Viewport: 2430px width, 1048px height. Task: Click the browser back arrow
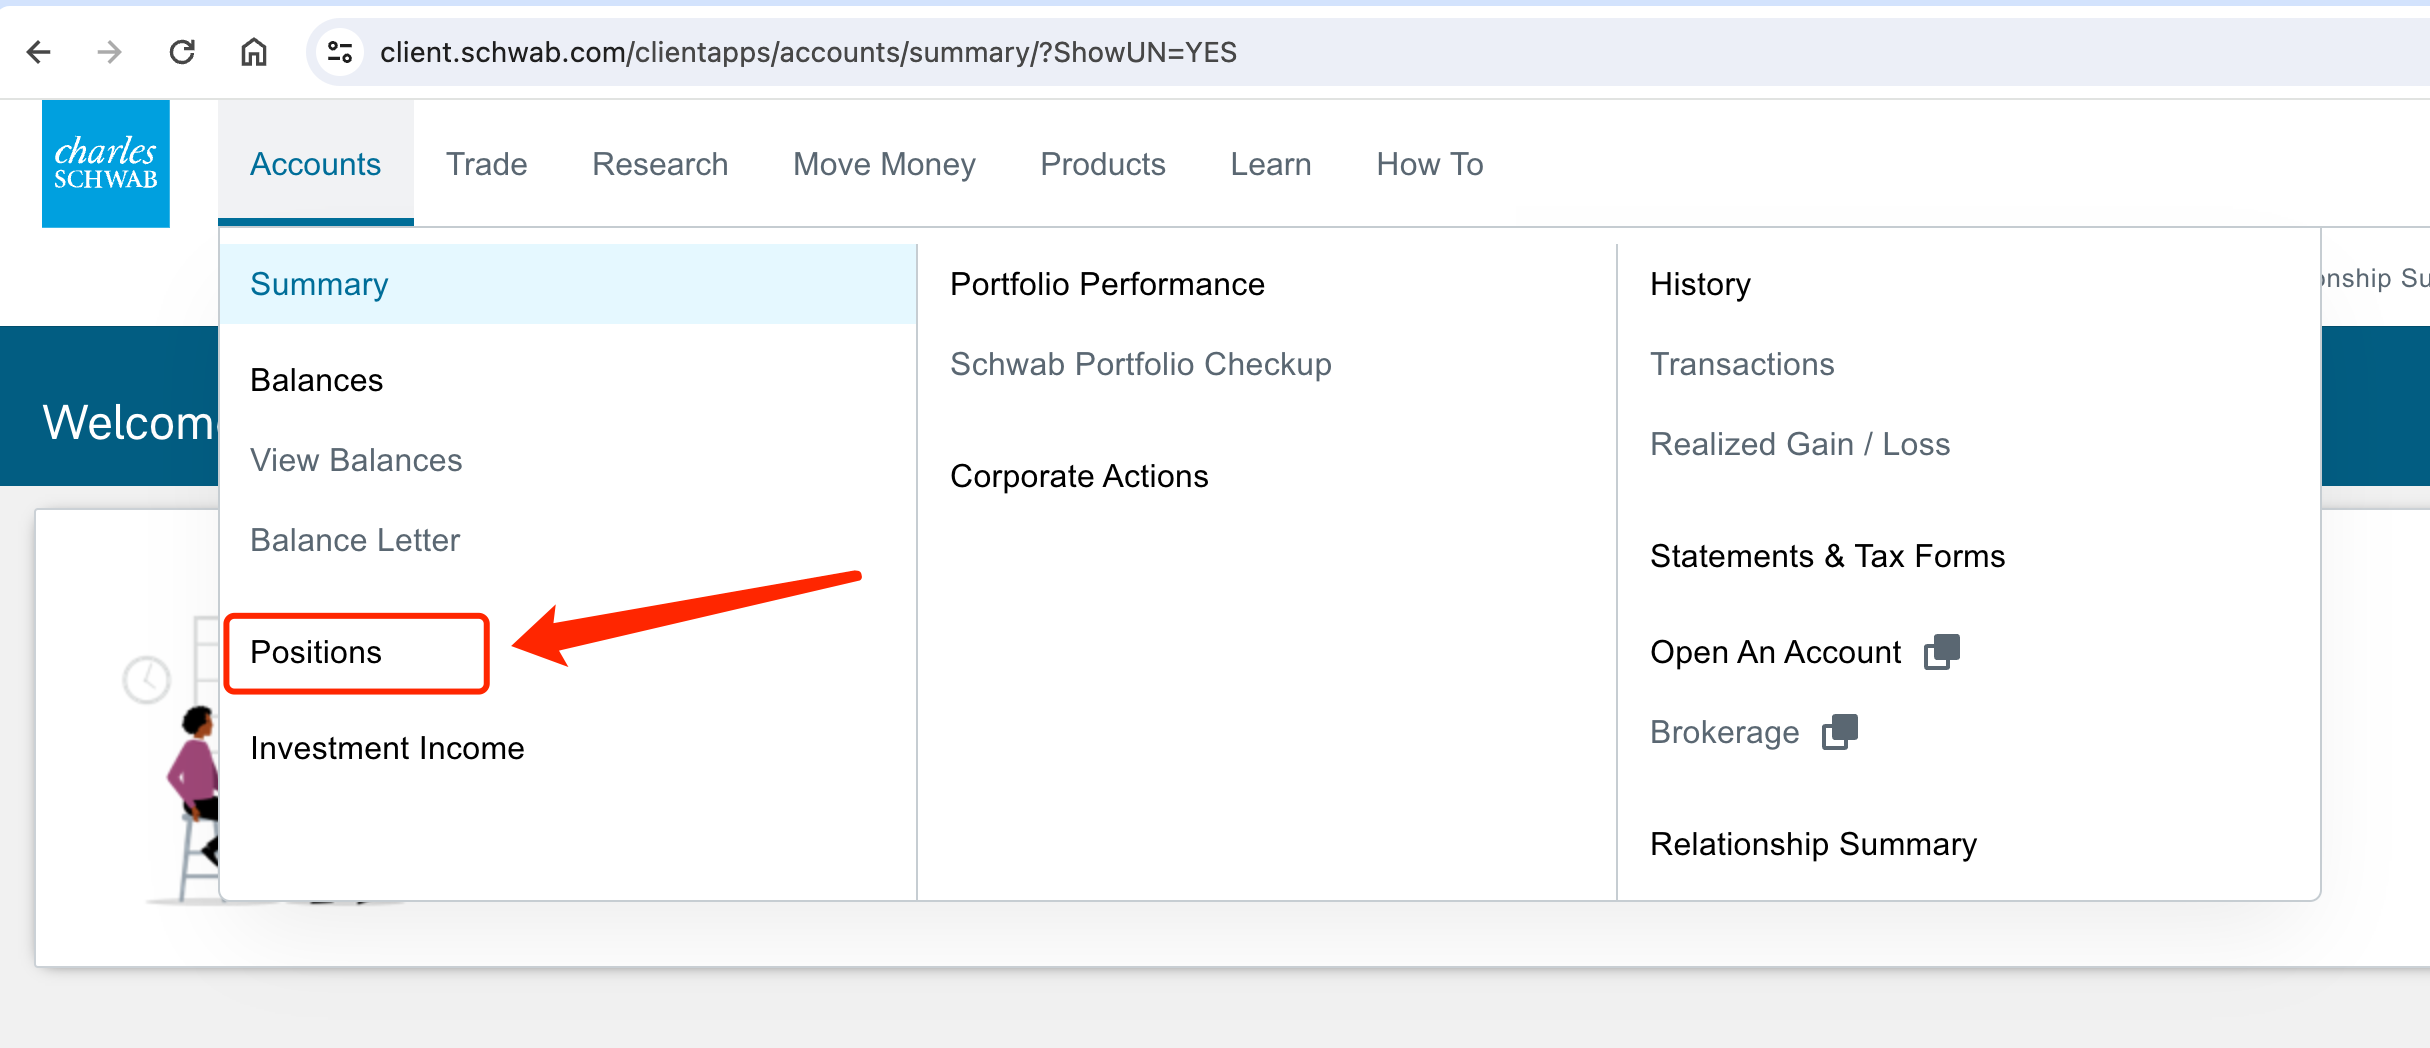point(38,52)
